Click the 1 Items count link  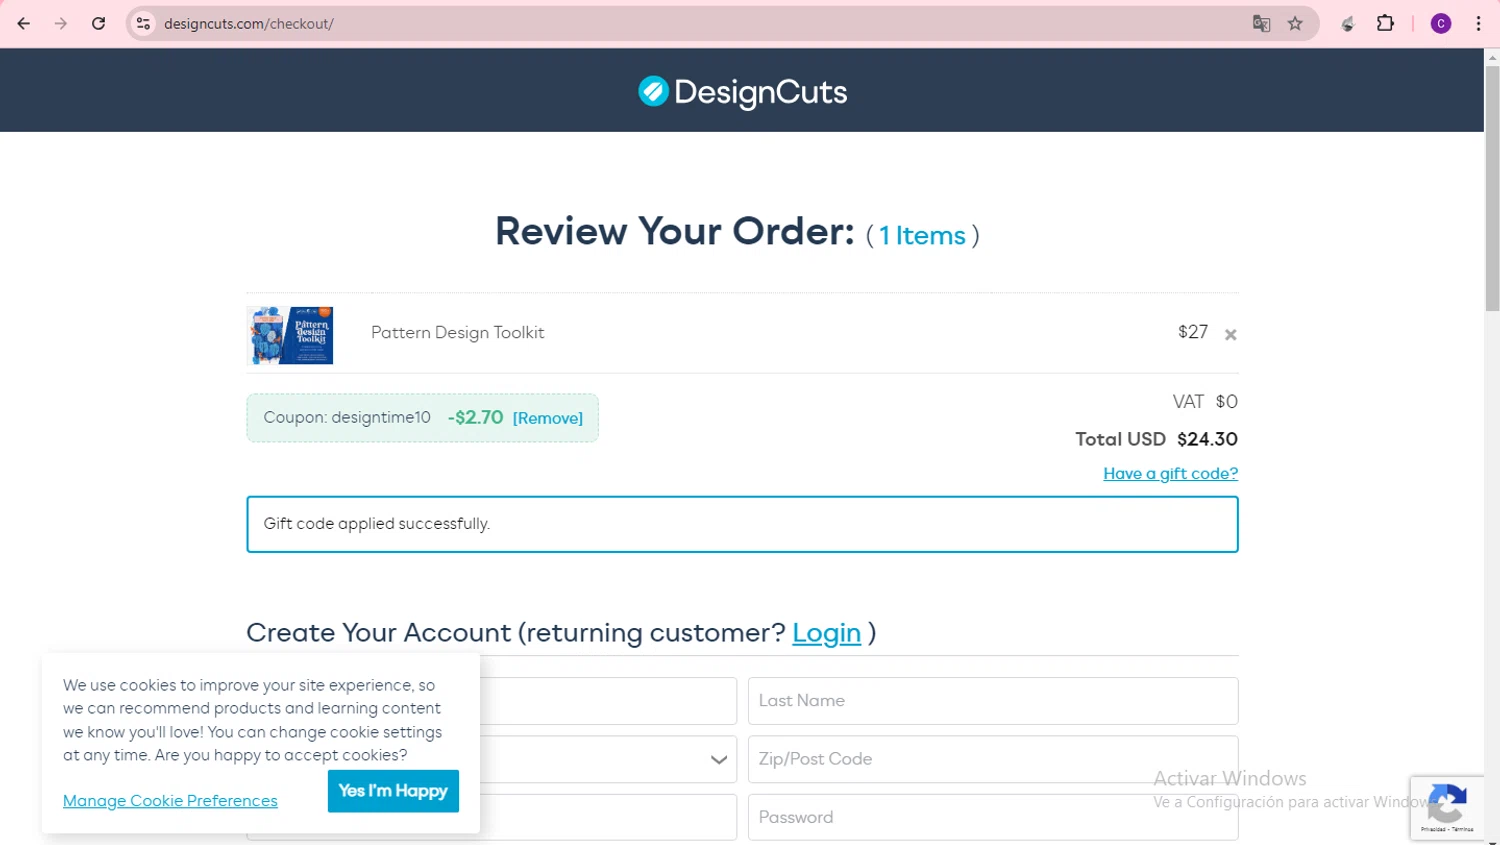pyautogui.click(x=923, y=236)
